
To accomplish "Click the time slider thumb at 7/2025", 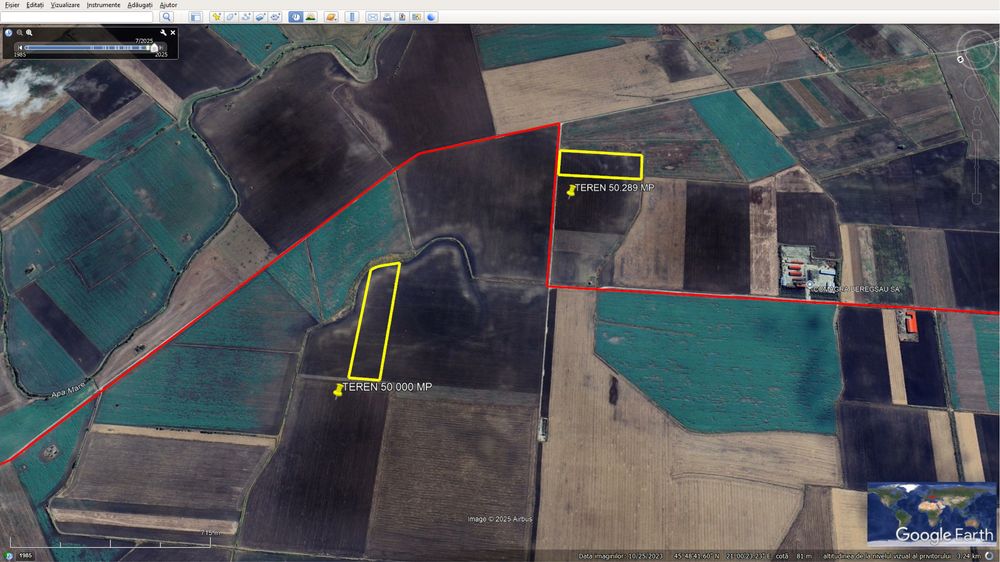I will pyautogui.click(x=154, y=48).
